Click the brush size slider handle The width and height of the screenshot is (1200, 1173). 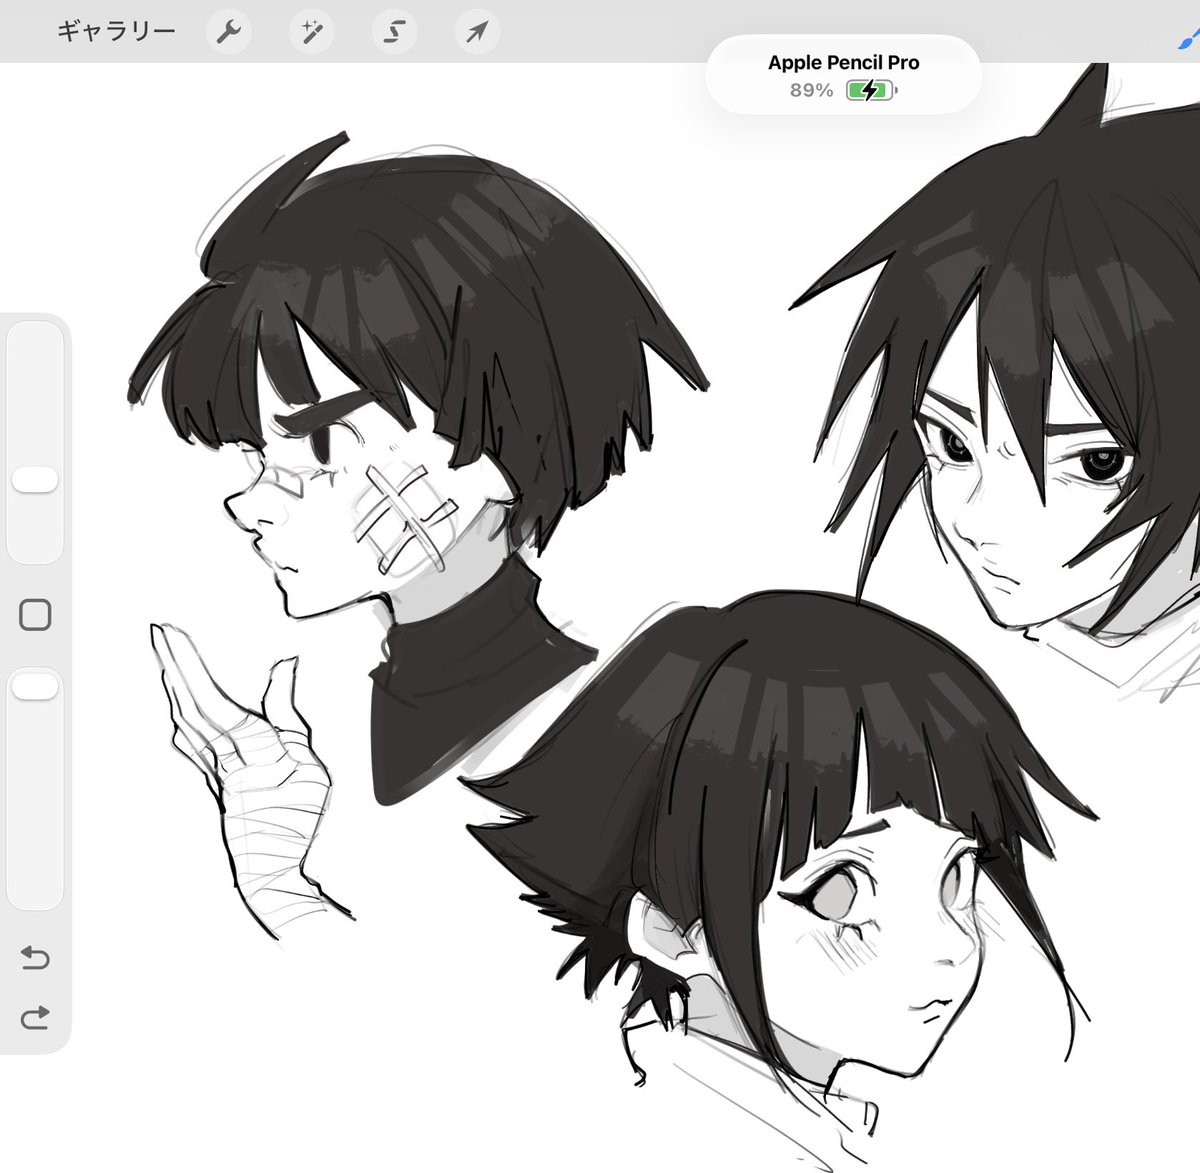pyautogui.click(x=35, y=480)
